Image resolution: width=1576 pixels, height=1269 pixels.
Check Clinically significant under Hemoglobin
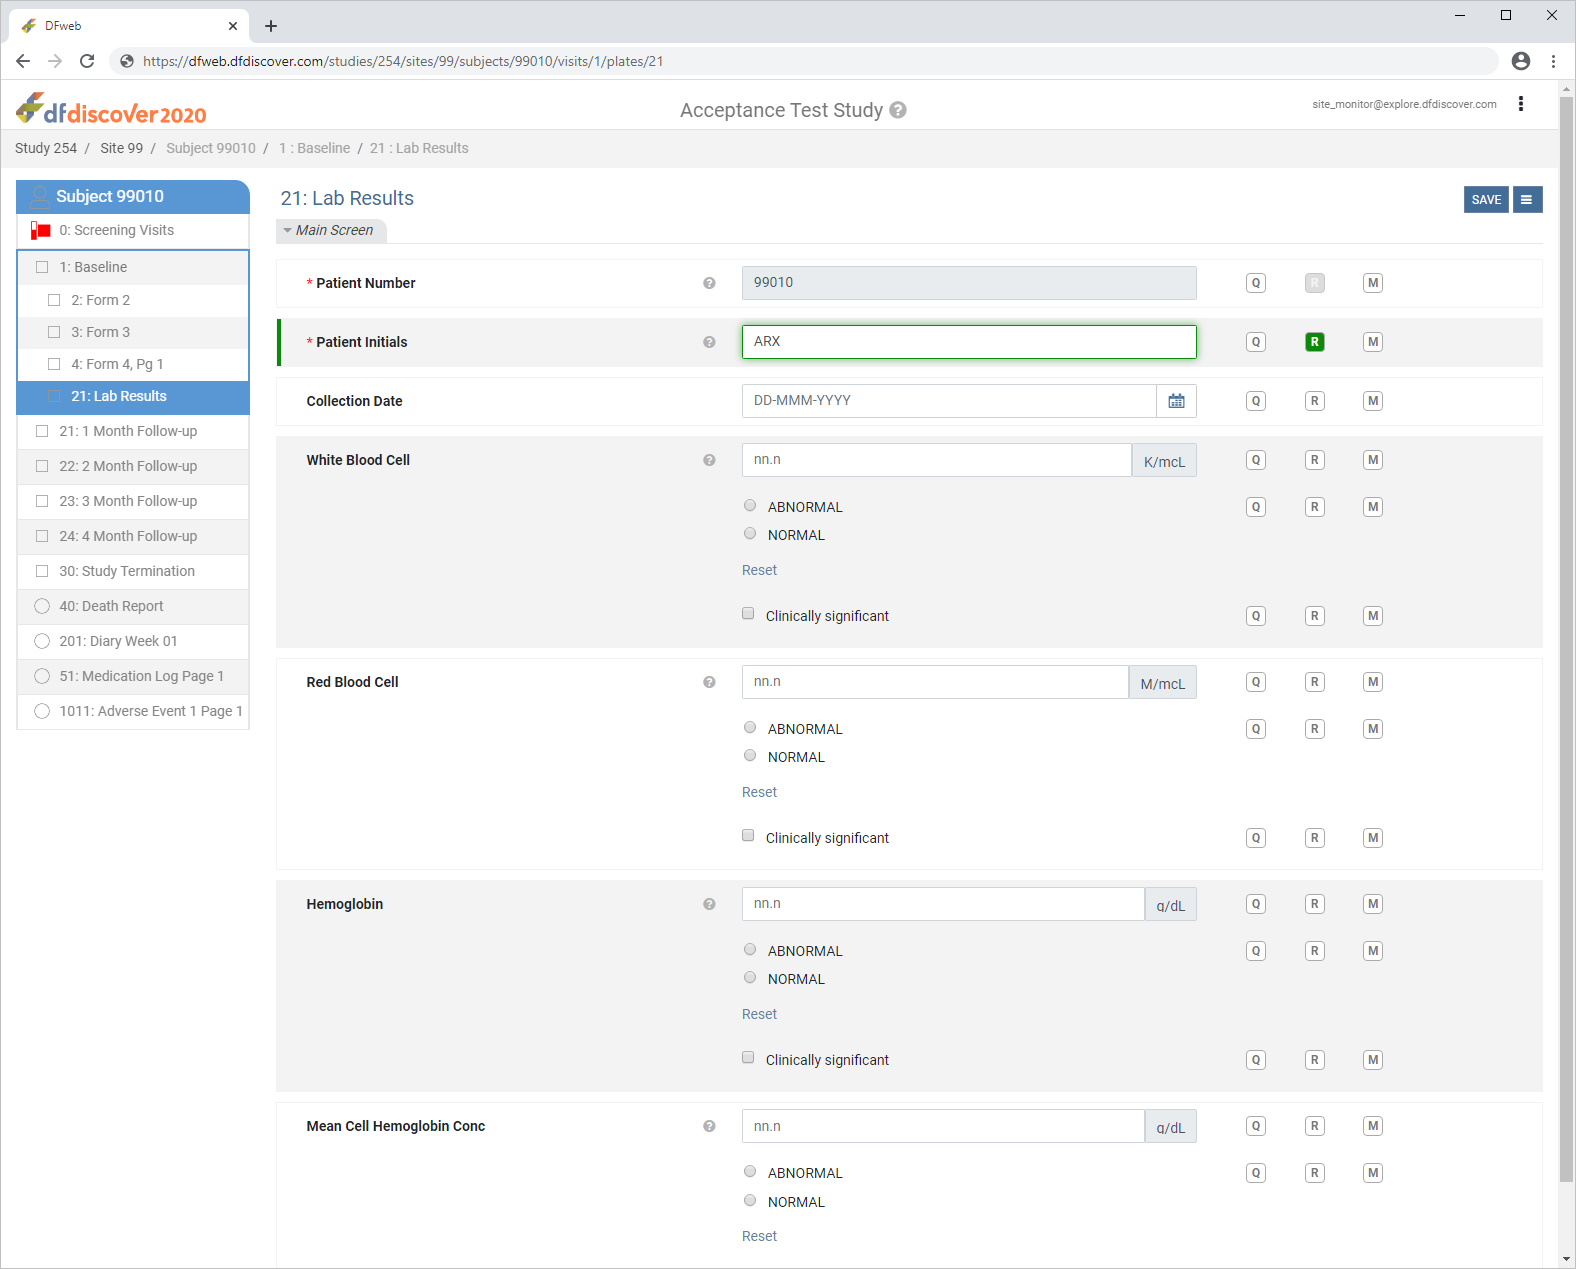[748, 1058]
